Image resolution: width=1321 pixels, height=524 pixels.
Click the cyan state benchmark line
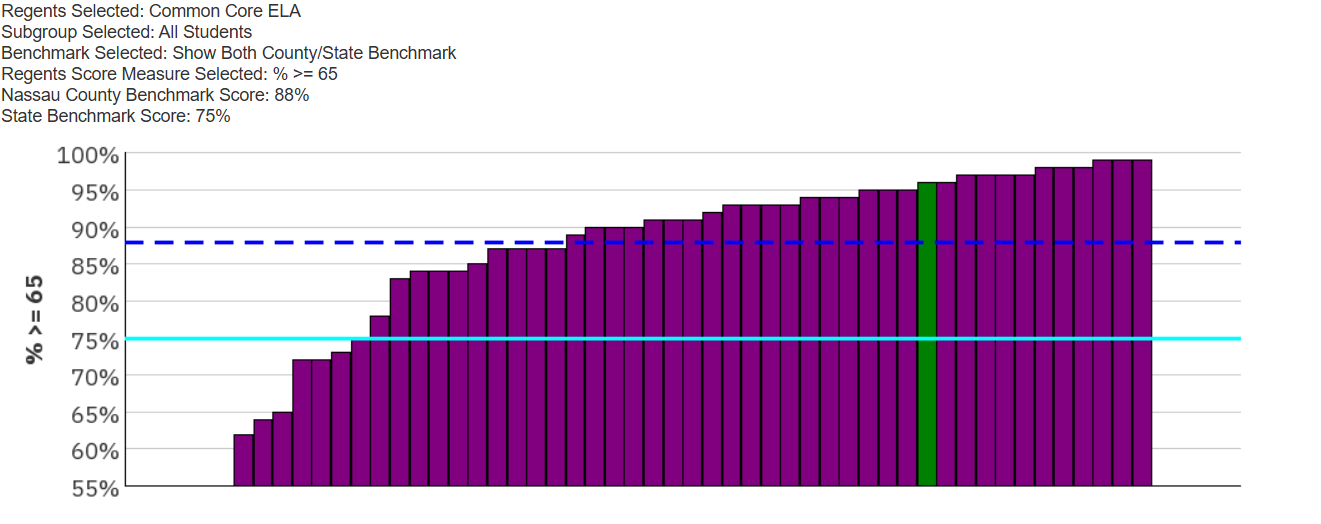pyautogui.click(x=683, y=338)
